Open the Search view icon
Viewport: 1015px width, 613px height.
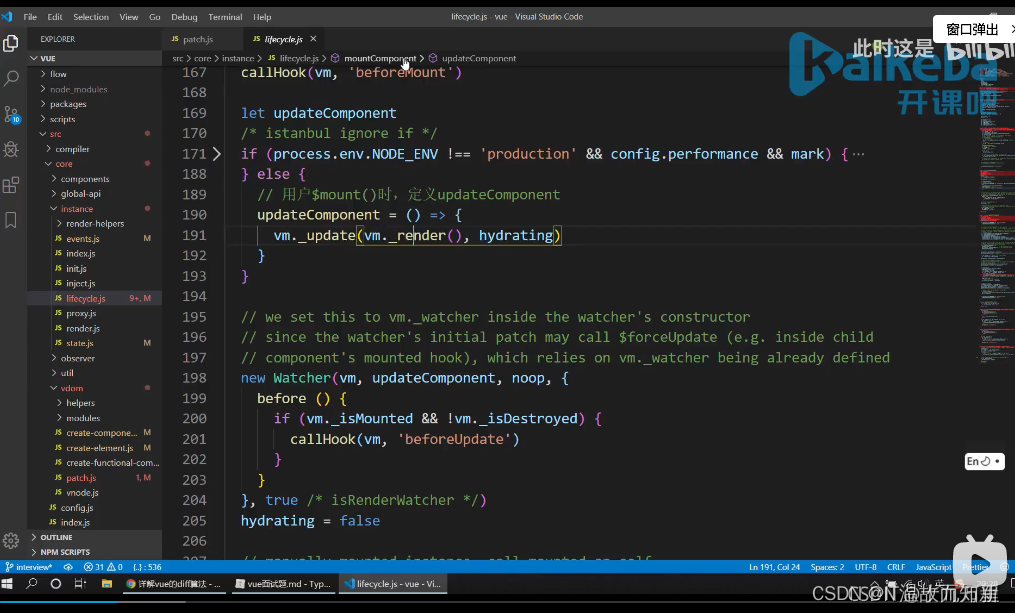coord(11,79)
